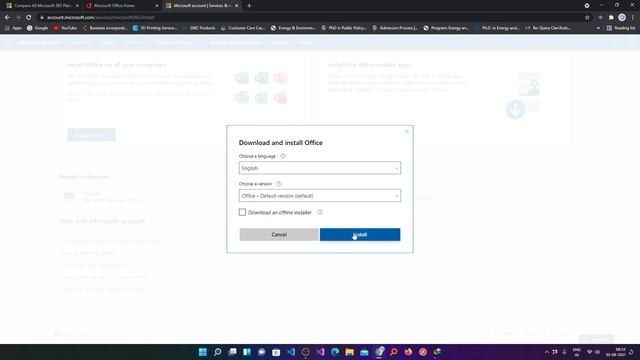Open the SMC Products bookmark
The height and width of the screenshot is (360, 640).
199,28
